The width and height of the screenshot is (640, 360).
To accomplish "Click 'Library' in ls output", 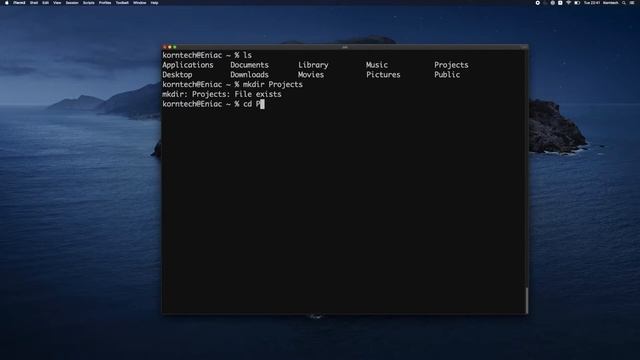I will (x=313, y=65).
